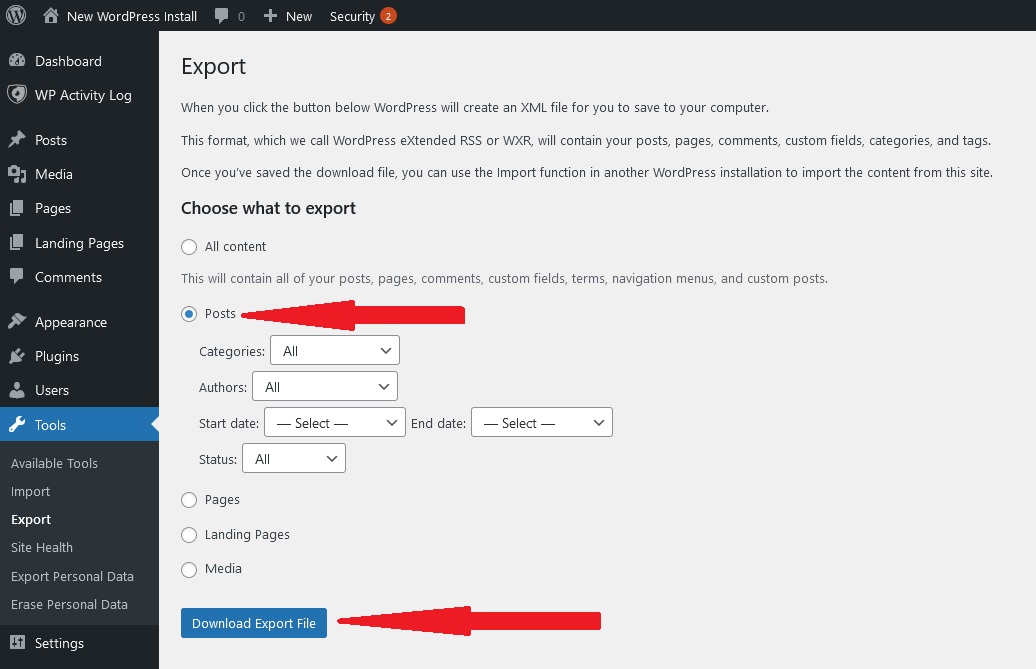1036x669 pixels.
Task: Select the All content radio button
Action: tap(189, 247)
